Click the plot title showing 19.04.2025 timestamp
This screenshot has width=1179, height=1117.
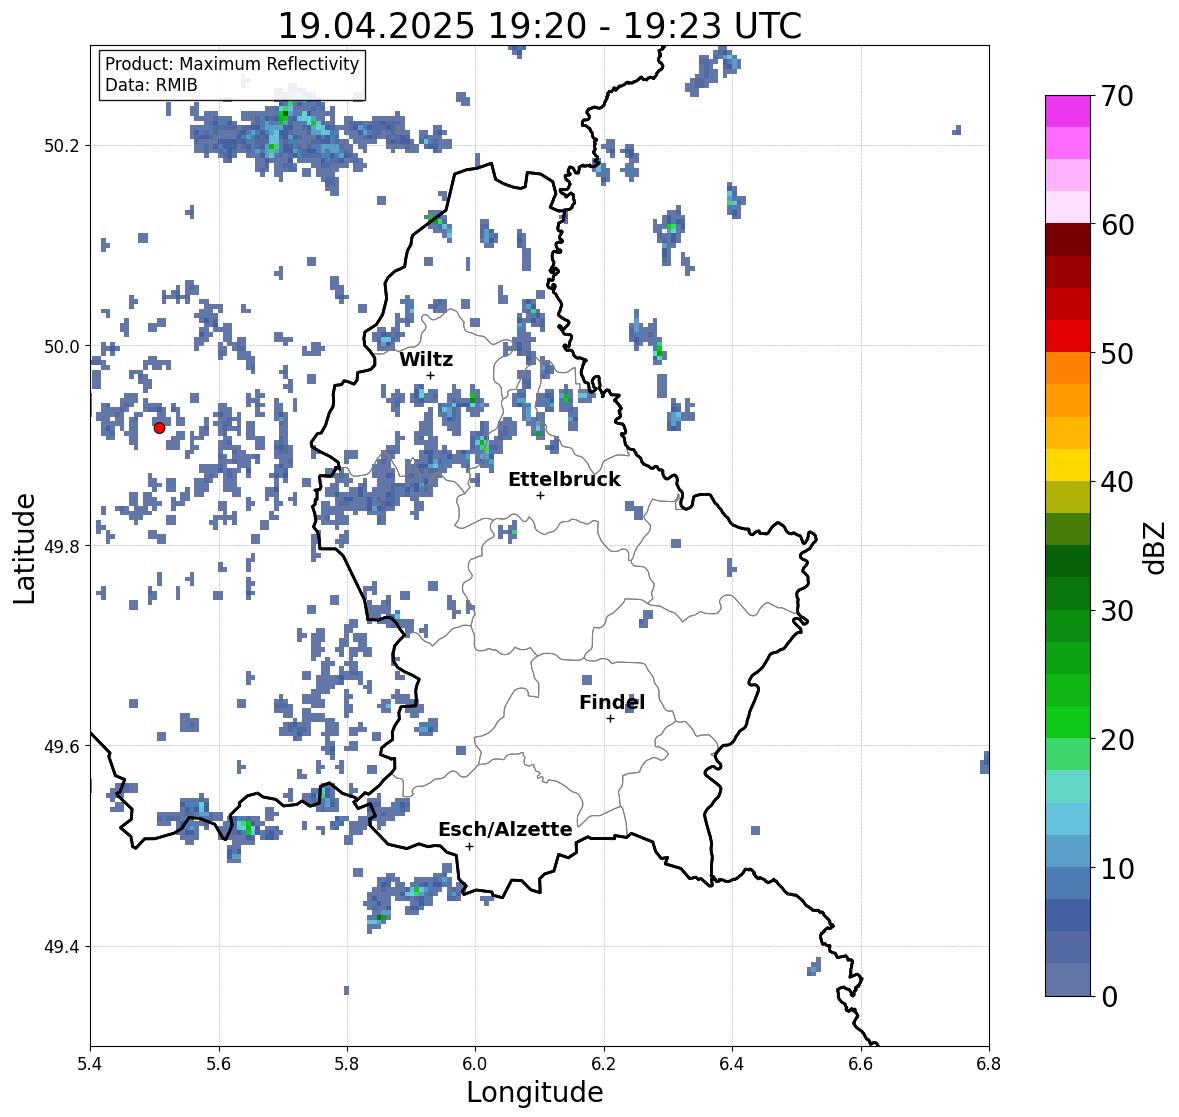540,26
